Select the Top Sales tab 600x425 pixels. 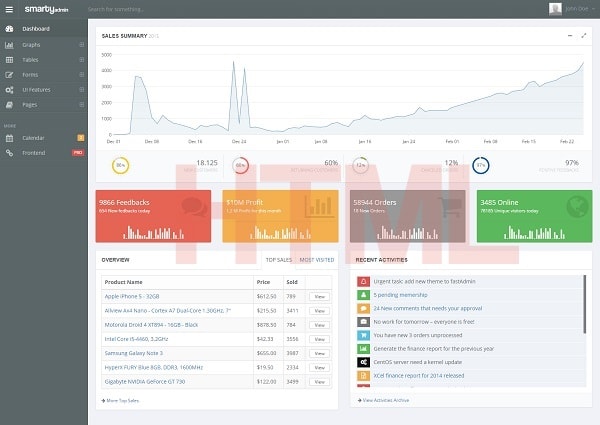tap(278, 259)
